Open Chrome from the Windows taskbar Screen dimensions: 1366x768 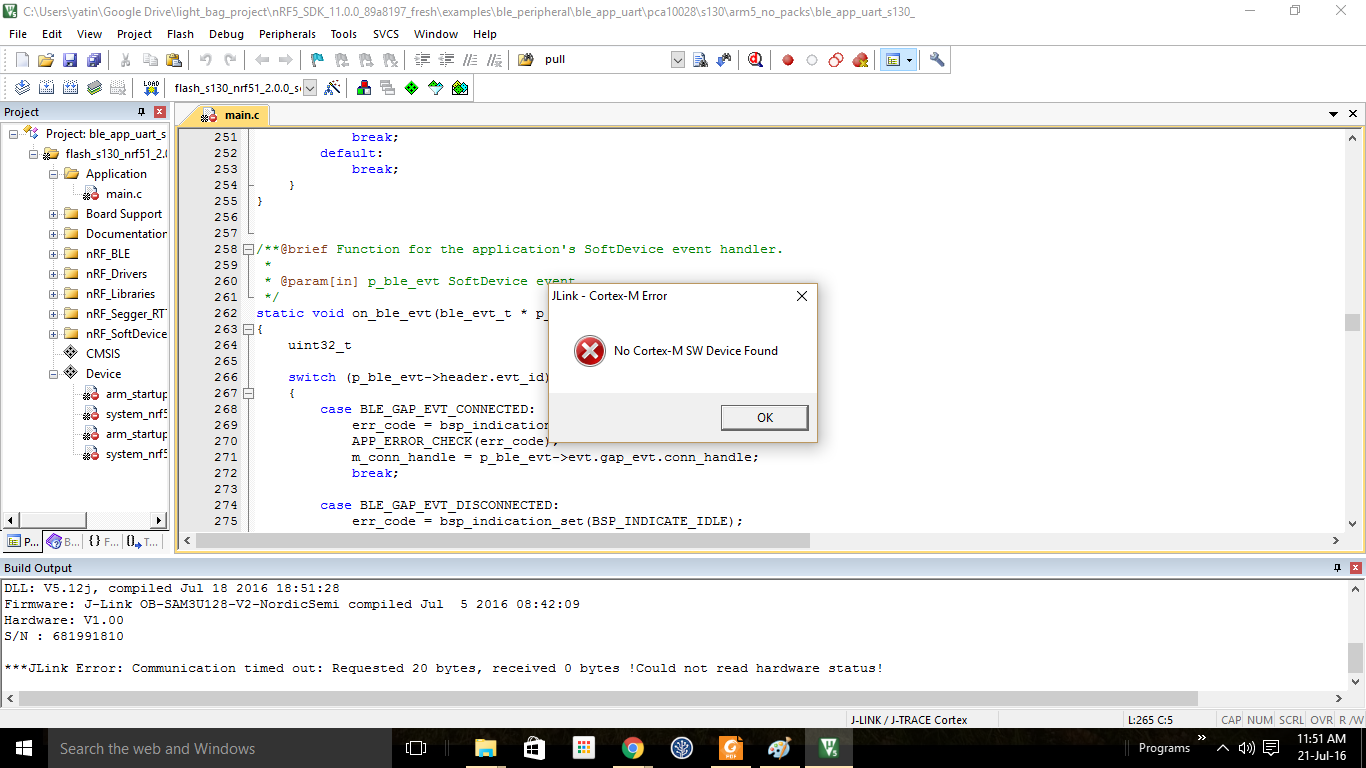tap(632, 748)
